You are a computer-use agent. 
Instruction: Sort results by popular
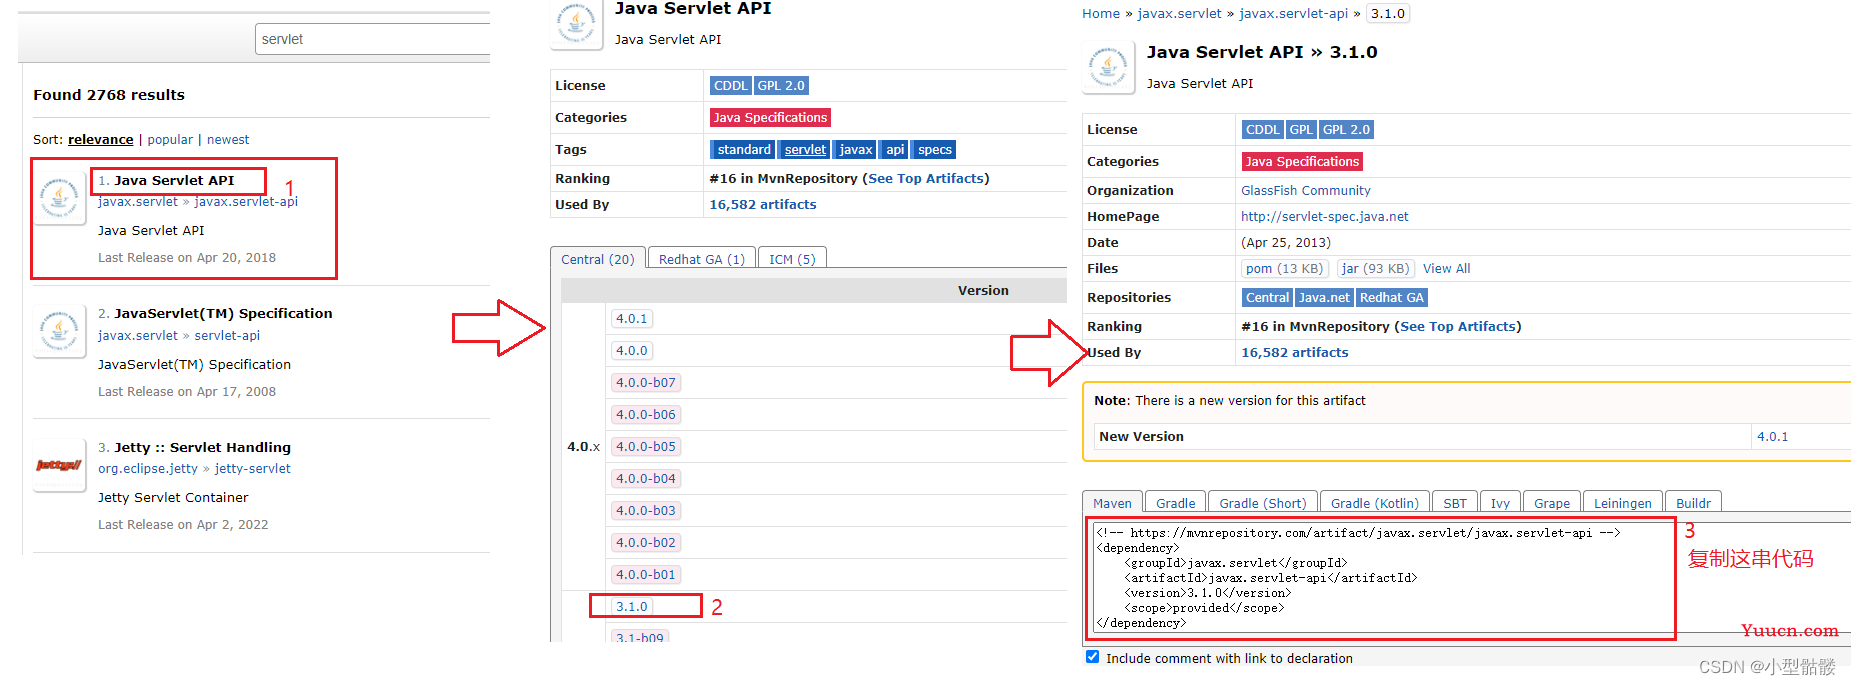[x=170, y=140]
